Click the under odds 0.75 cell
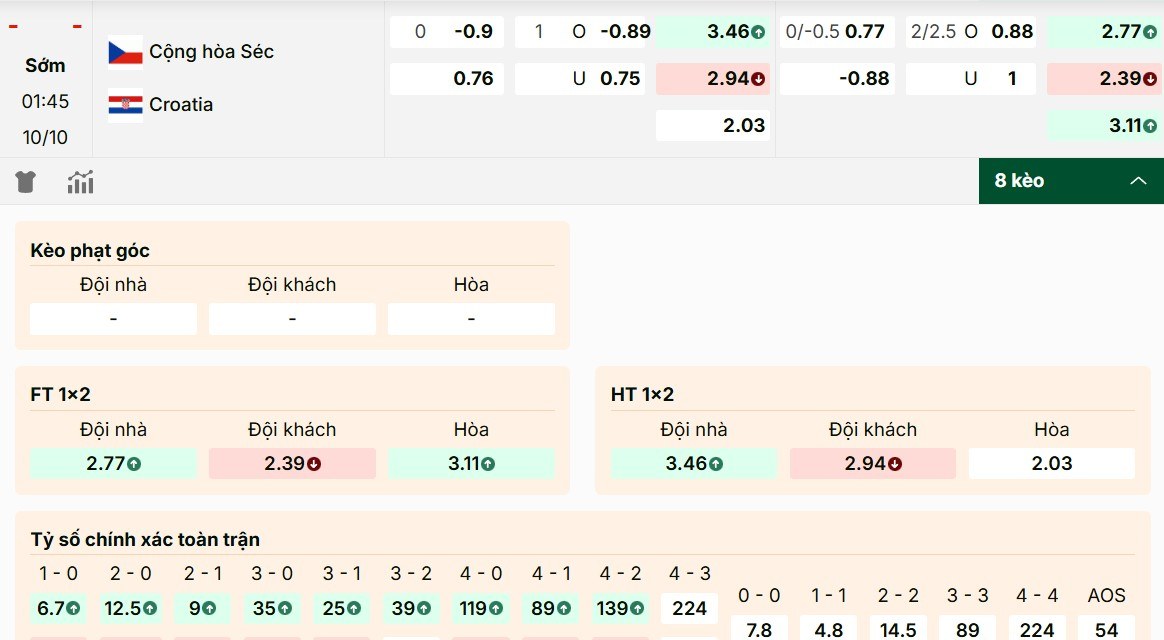Viewport: 1164px width, 640px height. click(x=580, y=78)
